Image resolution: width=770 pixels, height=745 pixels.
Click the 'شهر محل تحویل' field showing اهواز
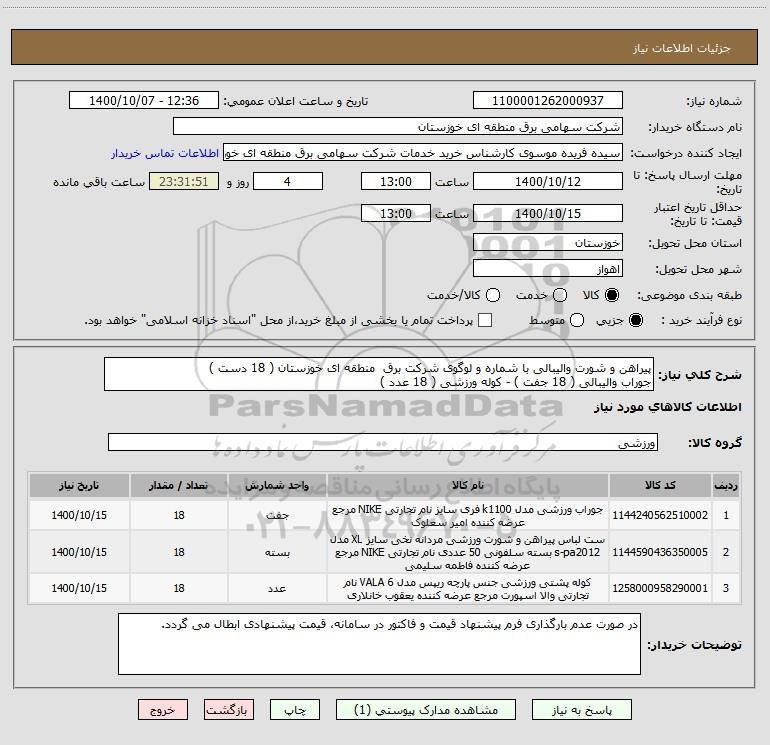[547, 269]
